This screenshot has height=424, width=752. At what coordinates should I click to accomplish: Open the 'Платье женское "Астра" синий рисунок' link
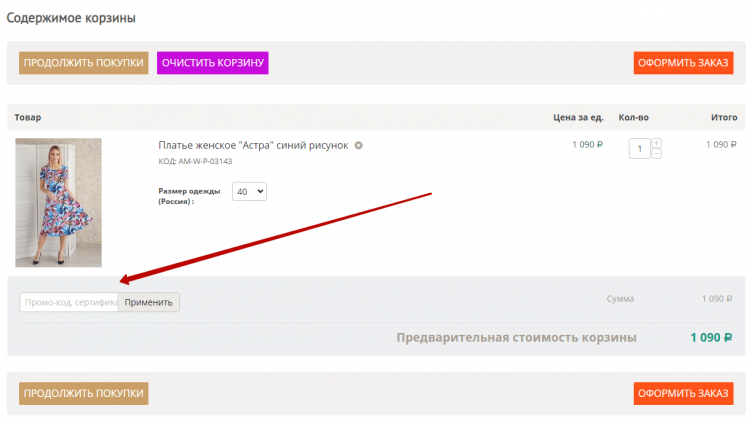[253, 145]
